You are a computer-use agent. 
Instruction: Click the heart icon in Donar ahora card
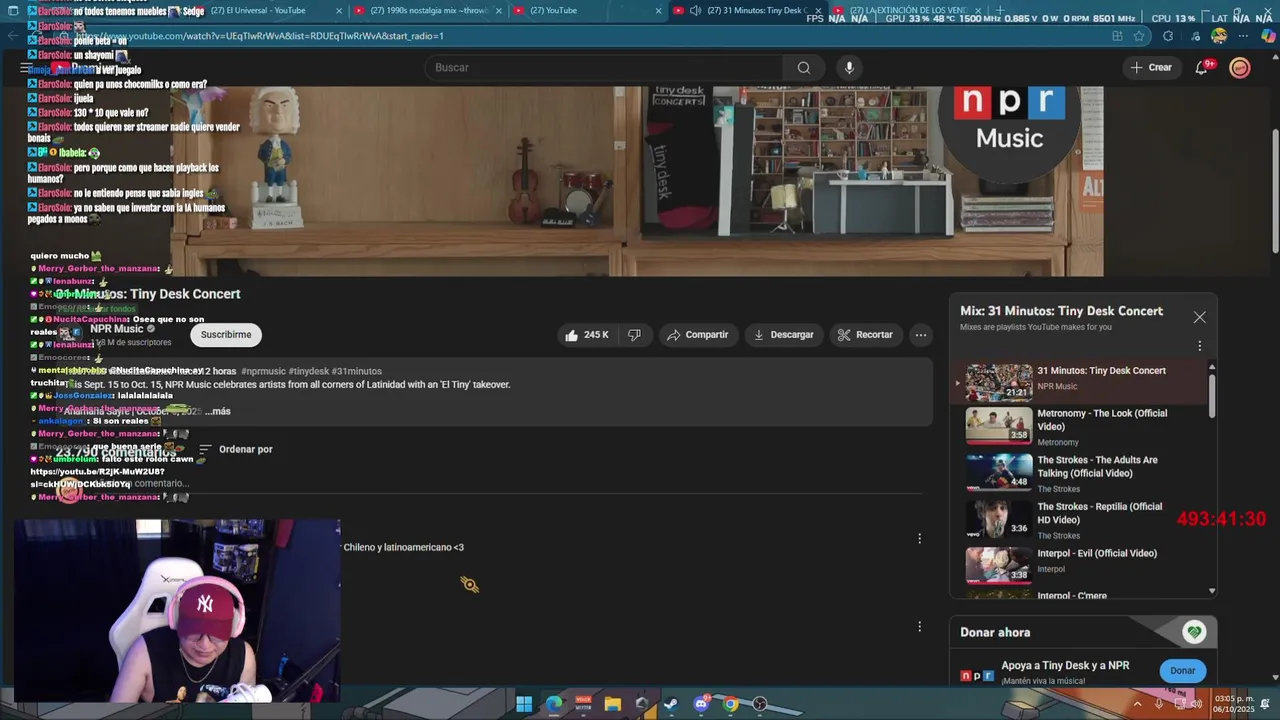tap(1193, 632)
